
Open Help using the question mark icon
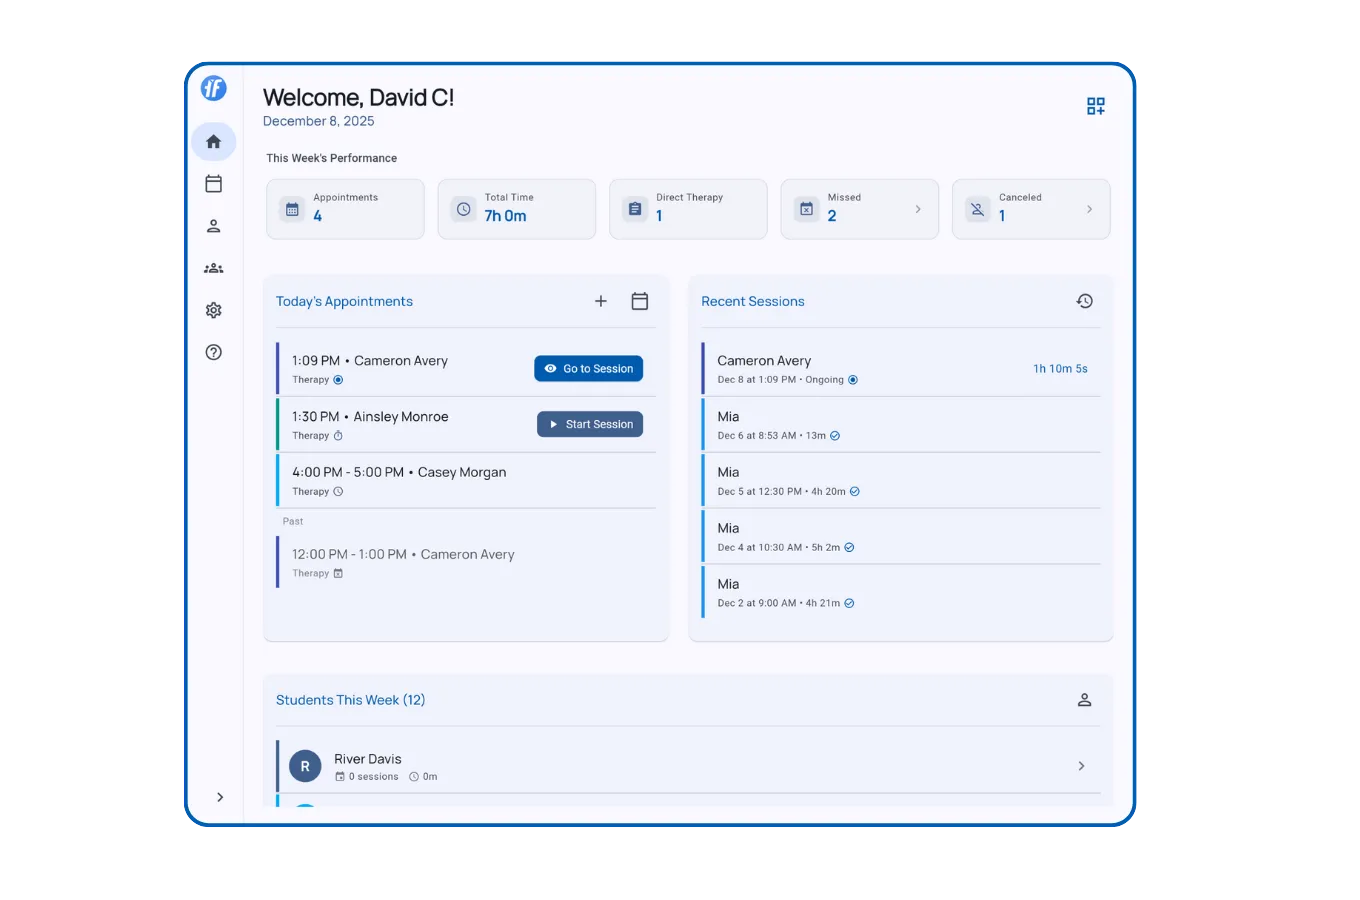213,352
